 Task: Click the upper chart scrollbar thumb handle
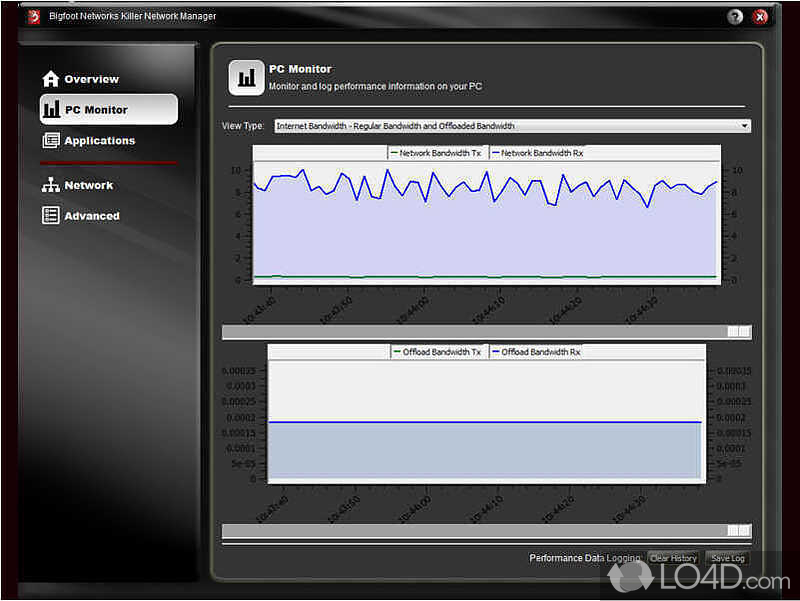coord(739,332)
